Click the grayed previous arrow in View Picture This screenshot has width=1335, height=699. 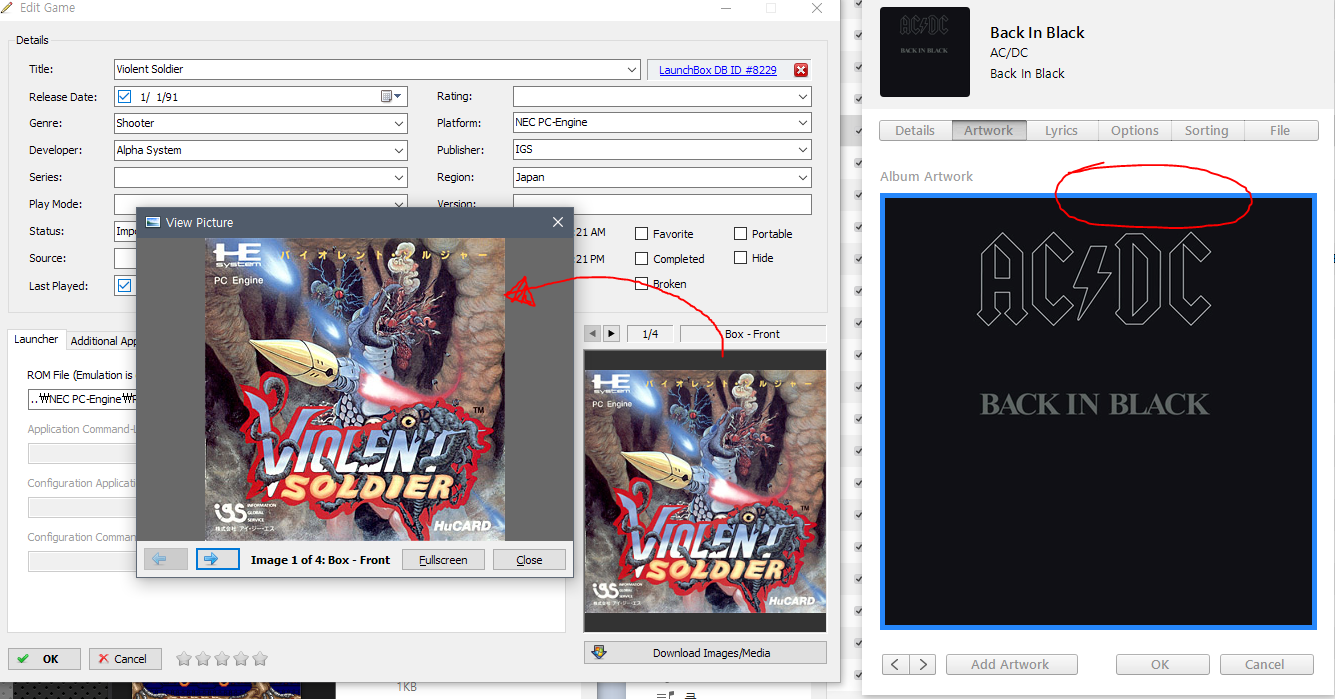(166, 559)
